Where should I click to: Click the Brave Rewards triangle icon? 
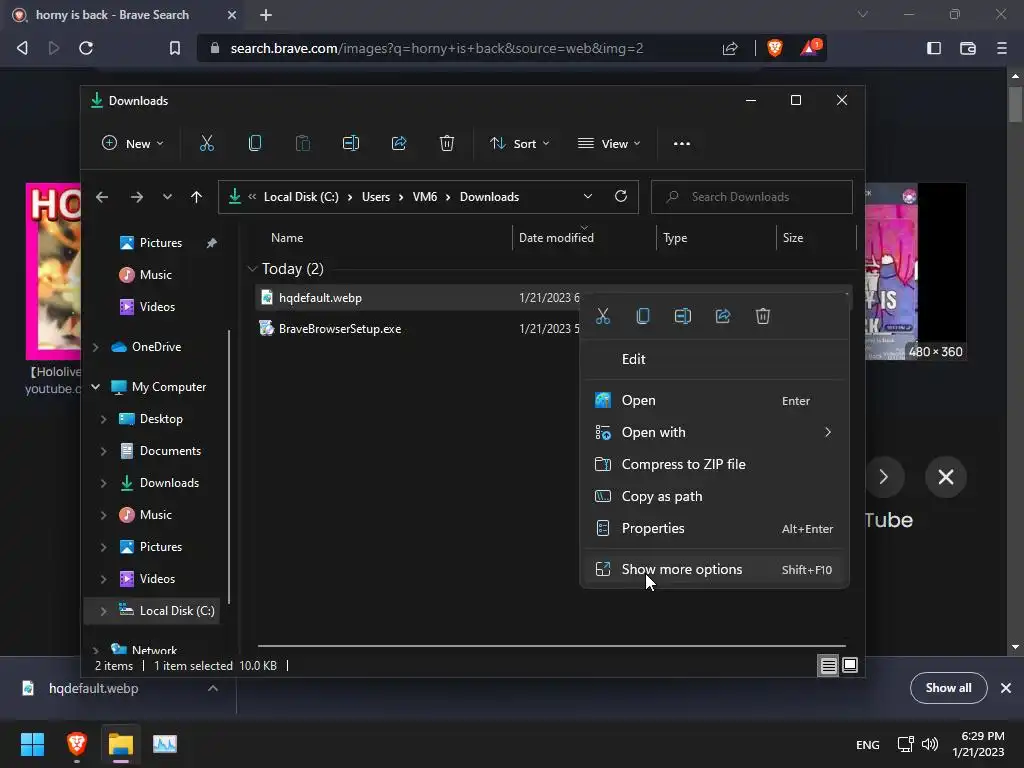point(810,48)
